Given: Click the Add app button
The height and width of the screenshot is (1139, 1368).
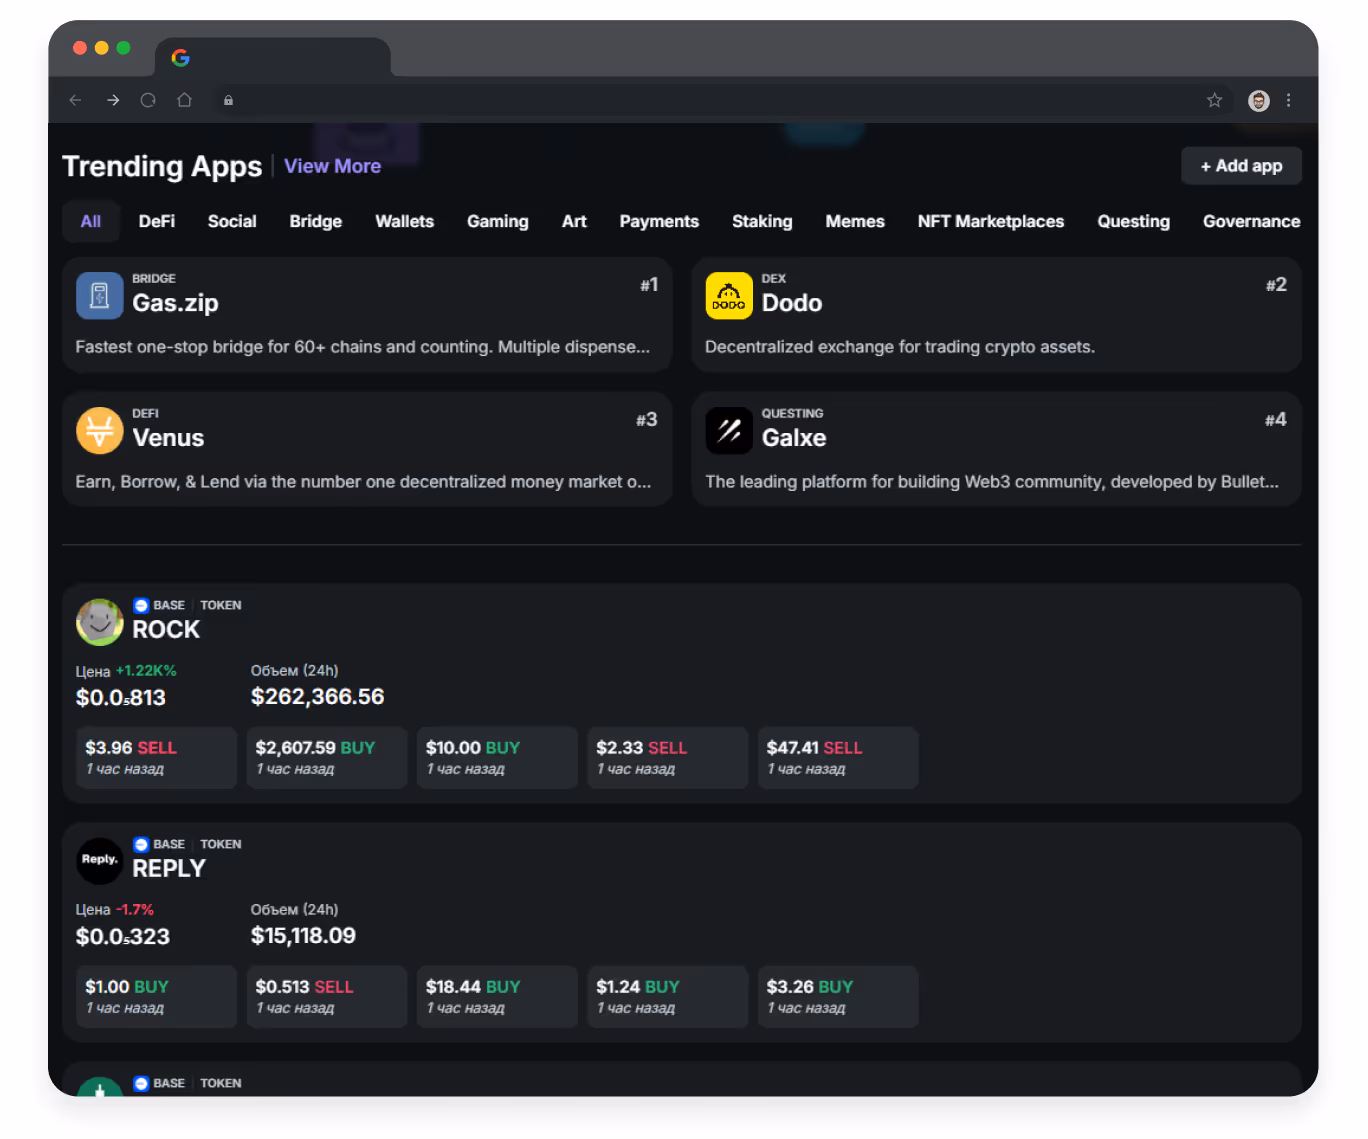Looking at the screenshot, I should click(1241, 166).
